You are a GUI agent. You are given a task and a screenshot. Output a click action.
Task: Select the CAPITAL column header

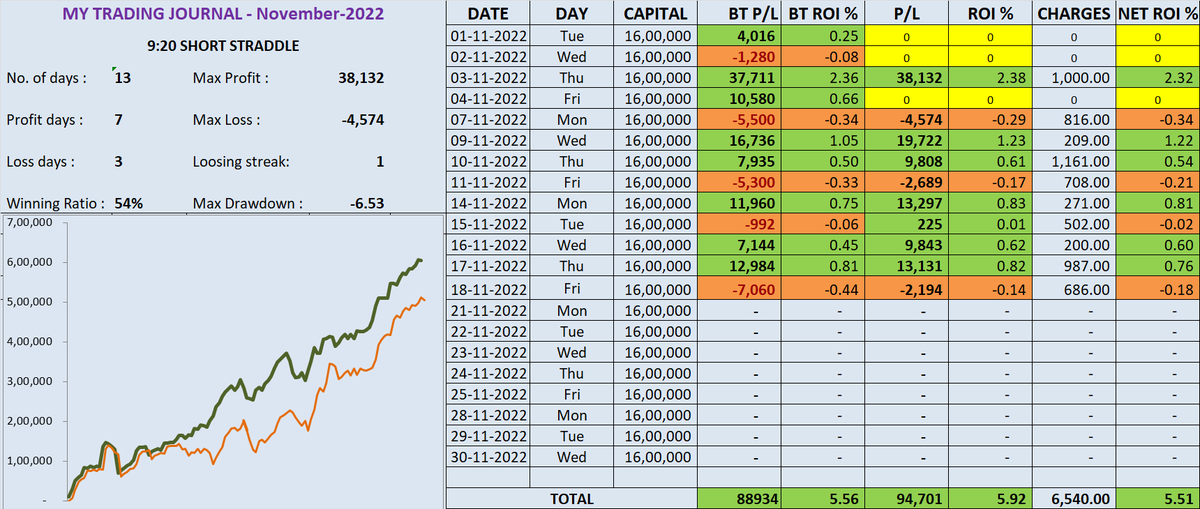654,15
